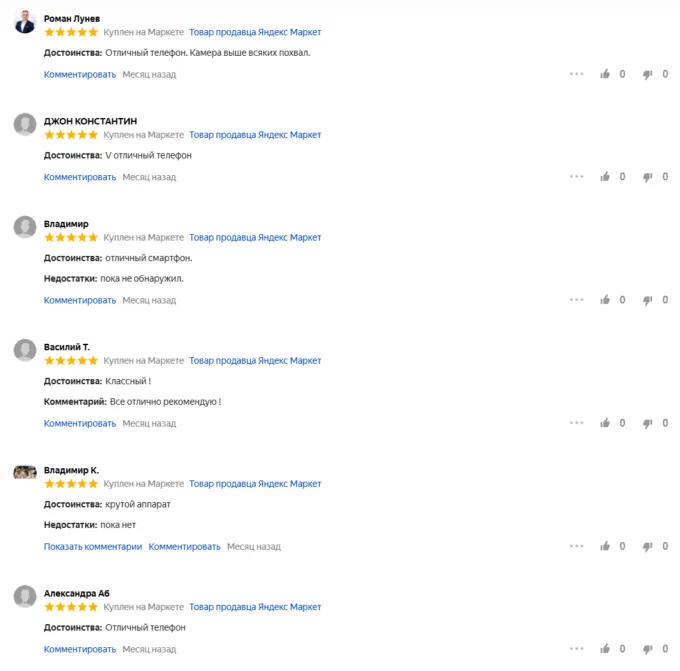Open more options for Роман Лунев's review
This screenshot has width=680, height=671.
[x=577, y=74]
